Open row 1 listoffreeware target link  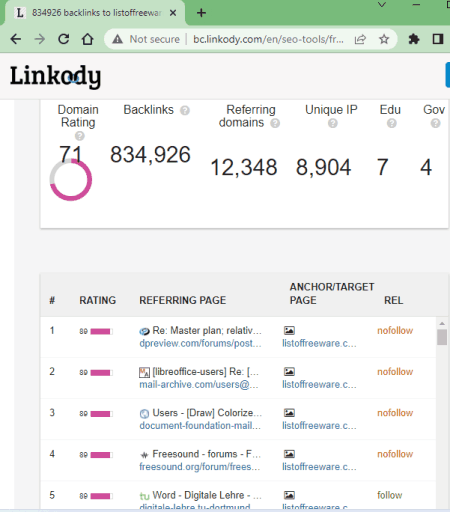(x=319, y=344)
